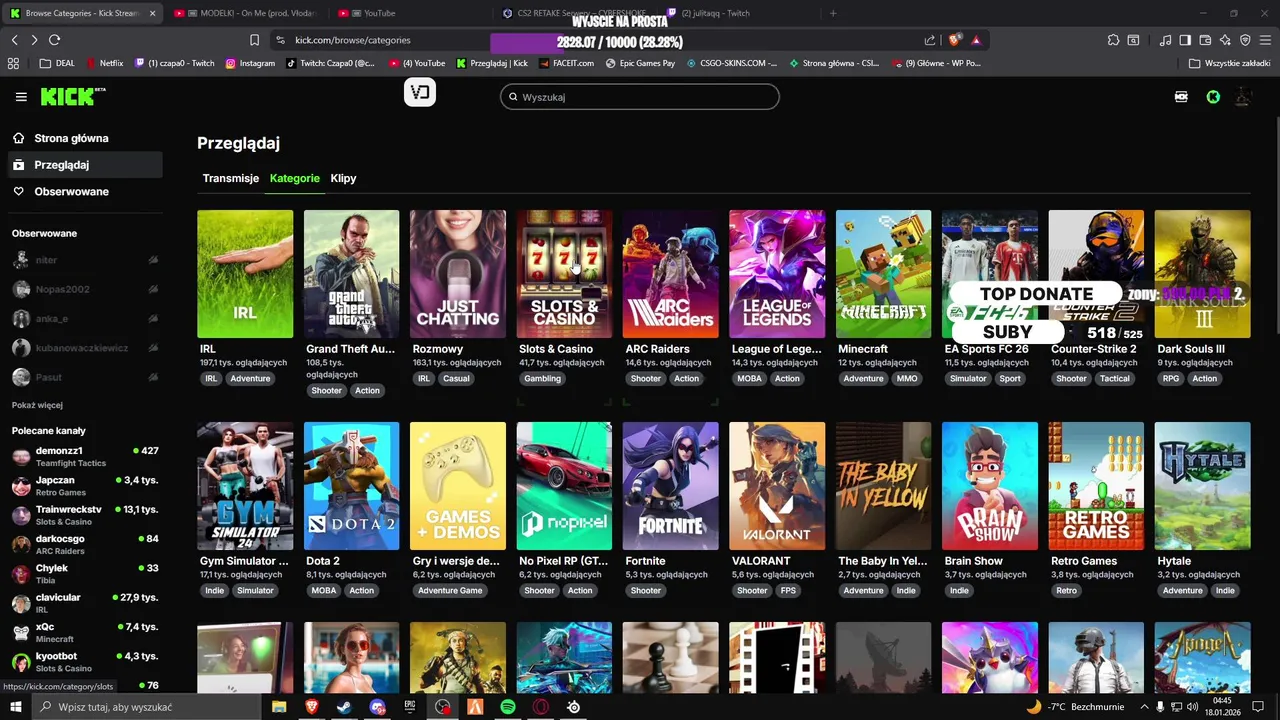Click the green KICK logo
This screenshot has height=720, width=1280.
pyautogui.click(x=72, y=96)
